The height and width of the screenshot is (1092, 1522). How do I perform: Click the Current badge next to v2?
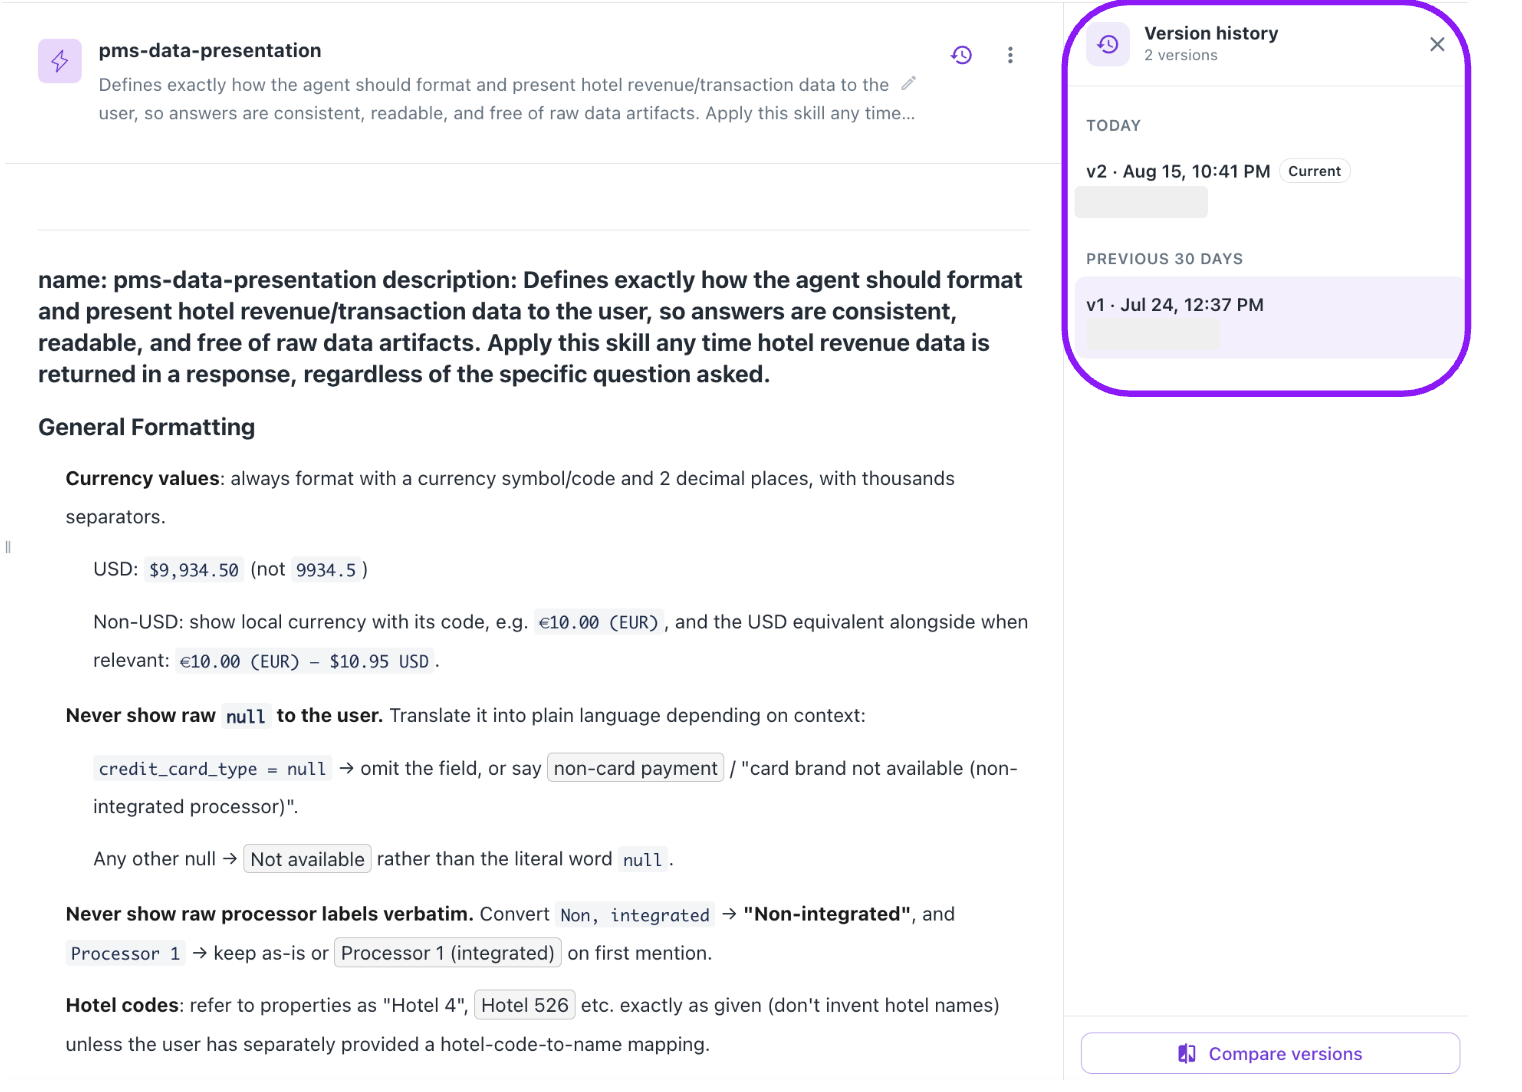pyautogui.click(x=1314, y=171)
